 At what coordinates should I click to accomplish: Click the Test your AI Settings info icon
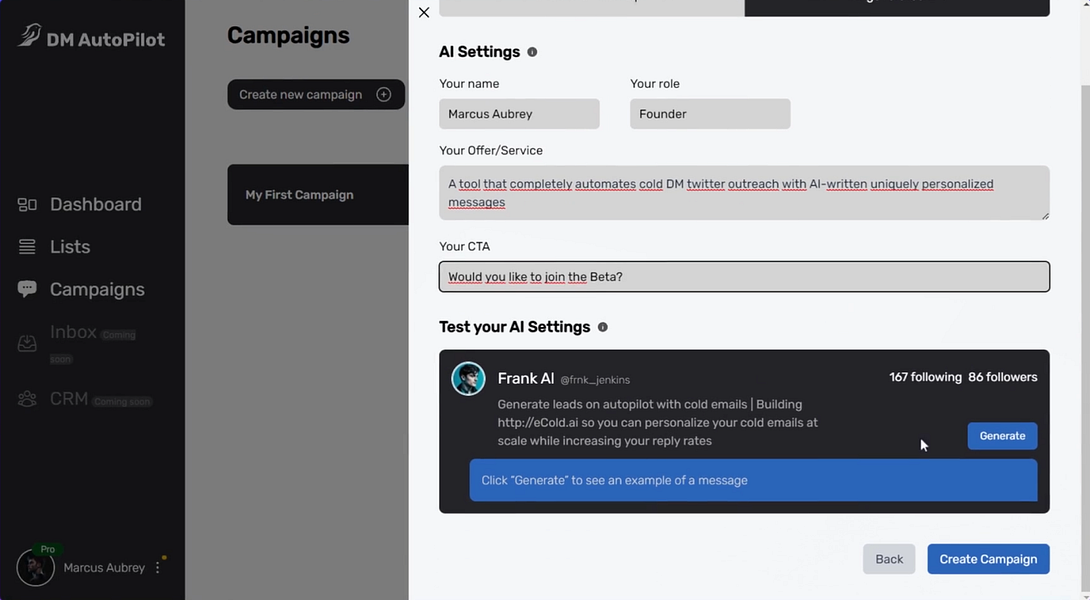tap(602, 327)
